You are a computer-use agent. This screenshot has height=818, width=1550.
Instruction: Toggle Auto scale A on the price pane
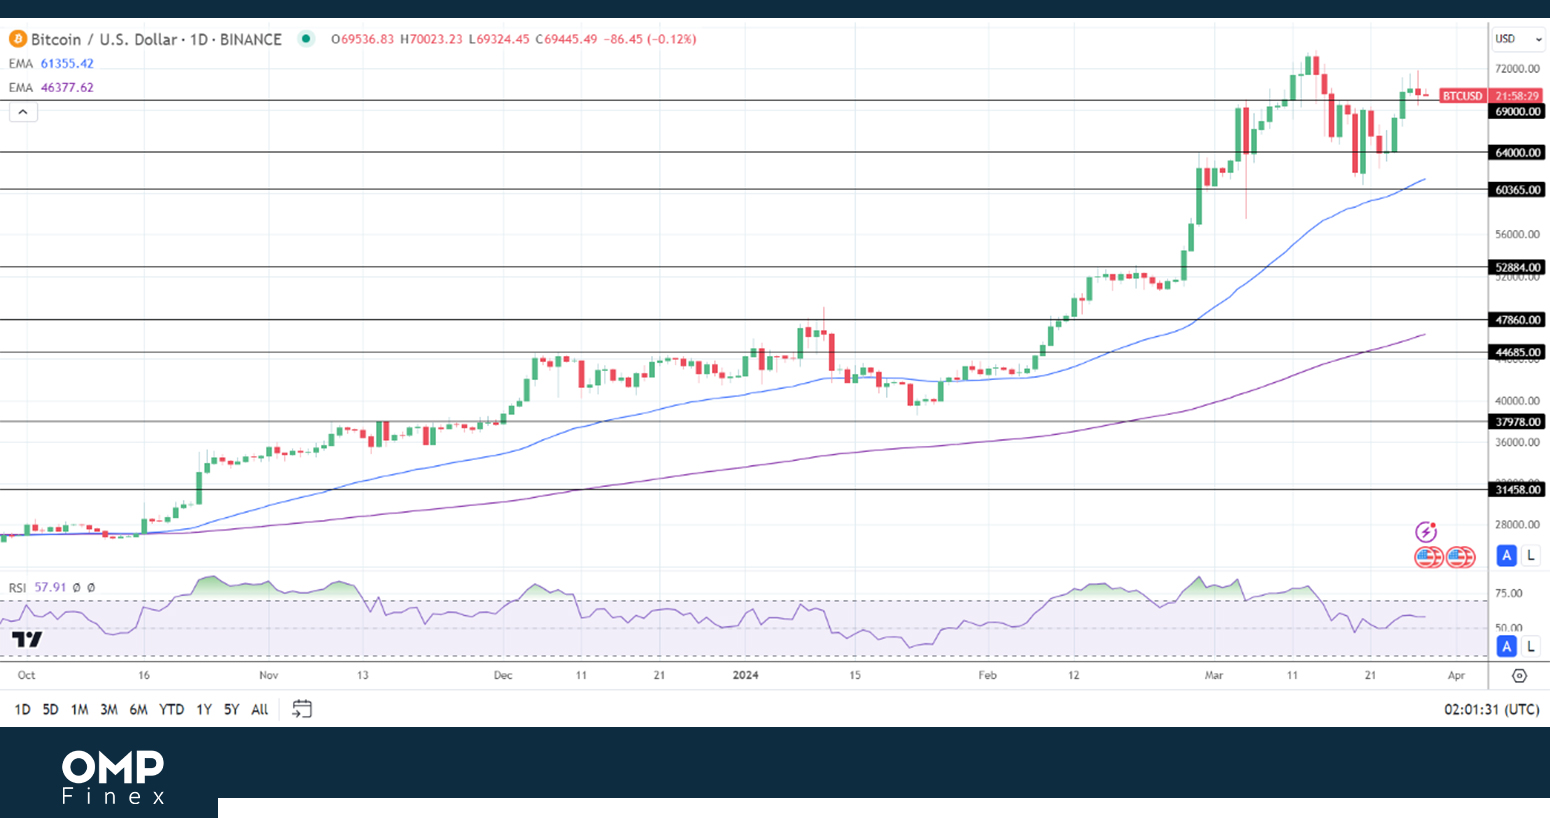pos(1506,555)
